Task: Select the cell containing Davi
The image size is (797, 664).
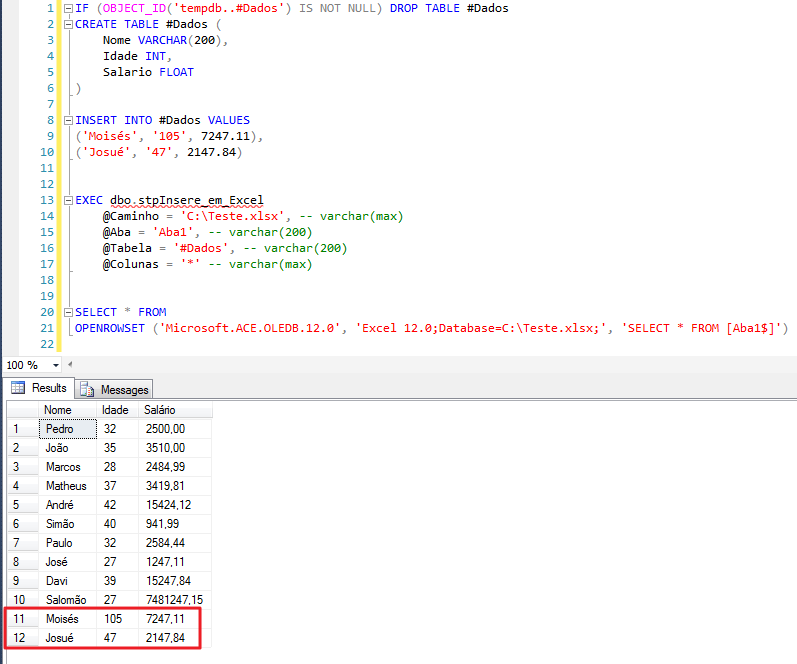Action: point(68,581)
